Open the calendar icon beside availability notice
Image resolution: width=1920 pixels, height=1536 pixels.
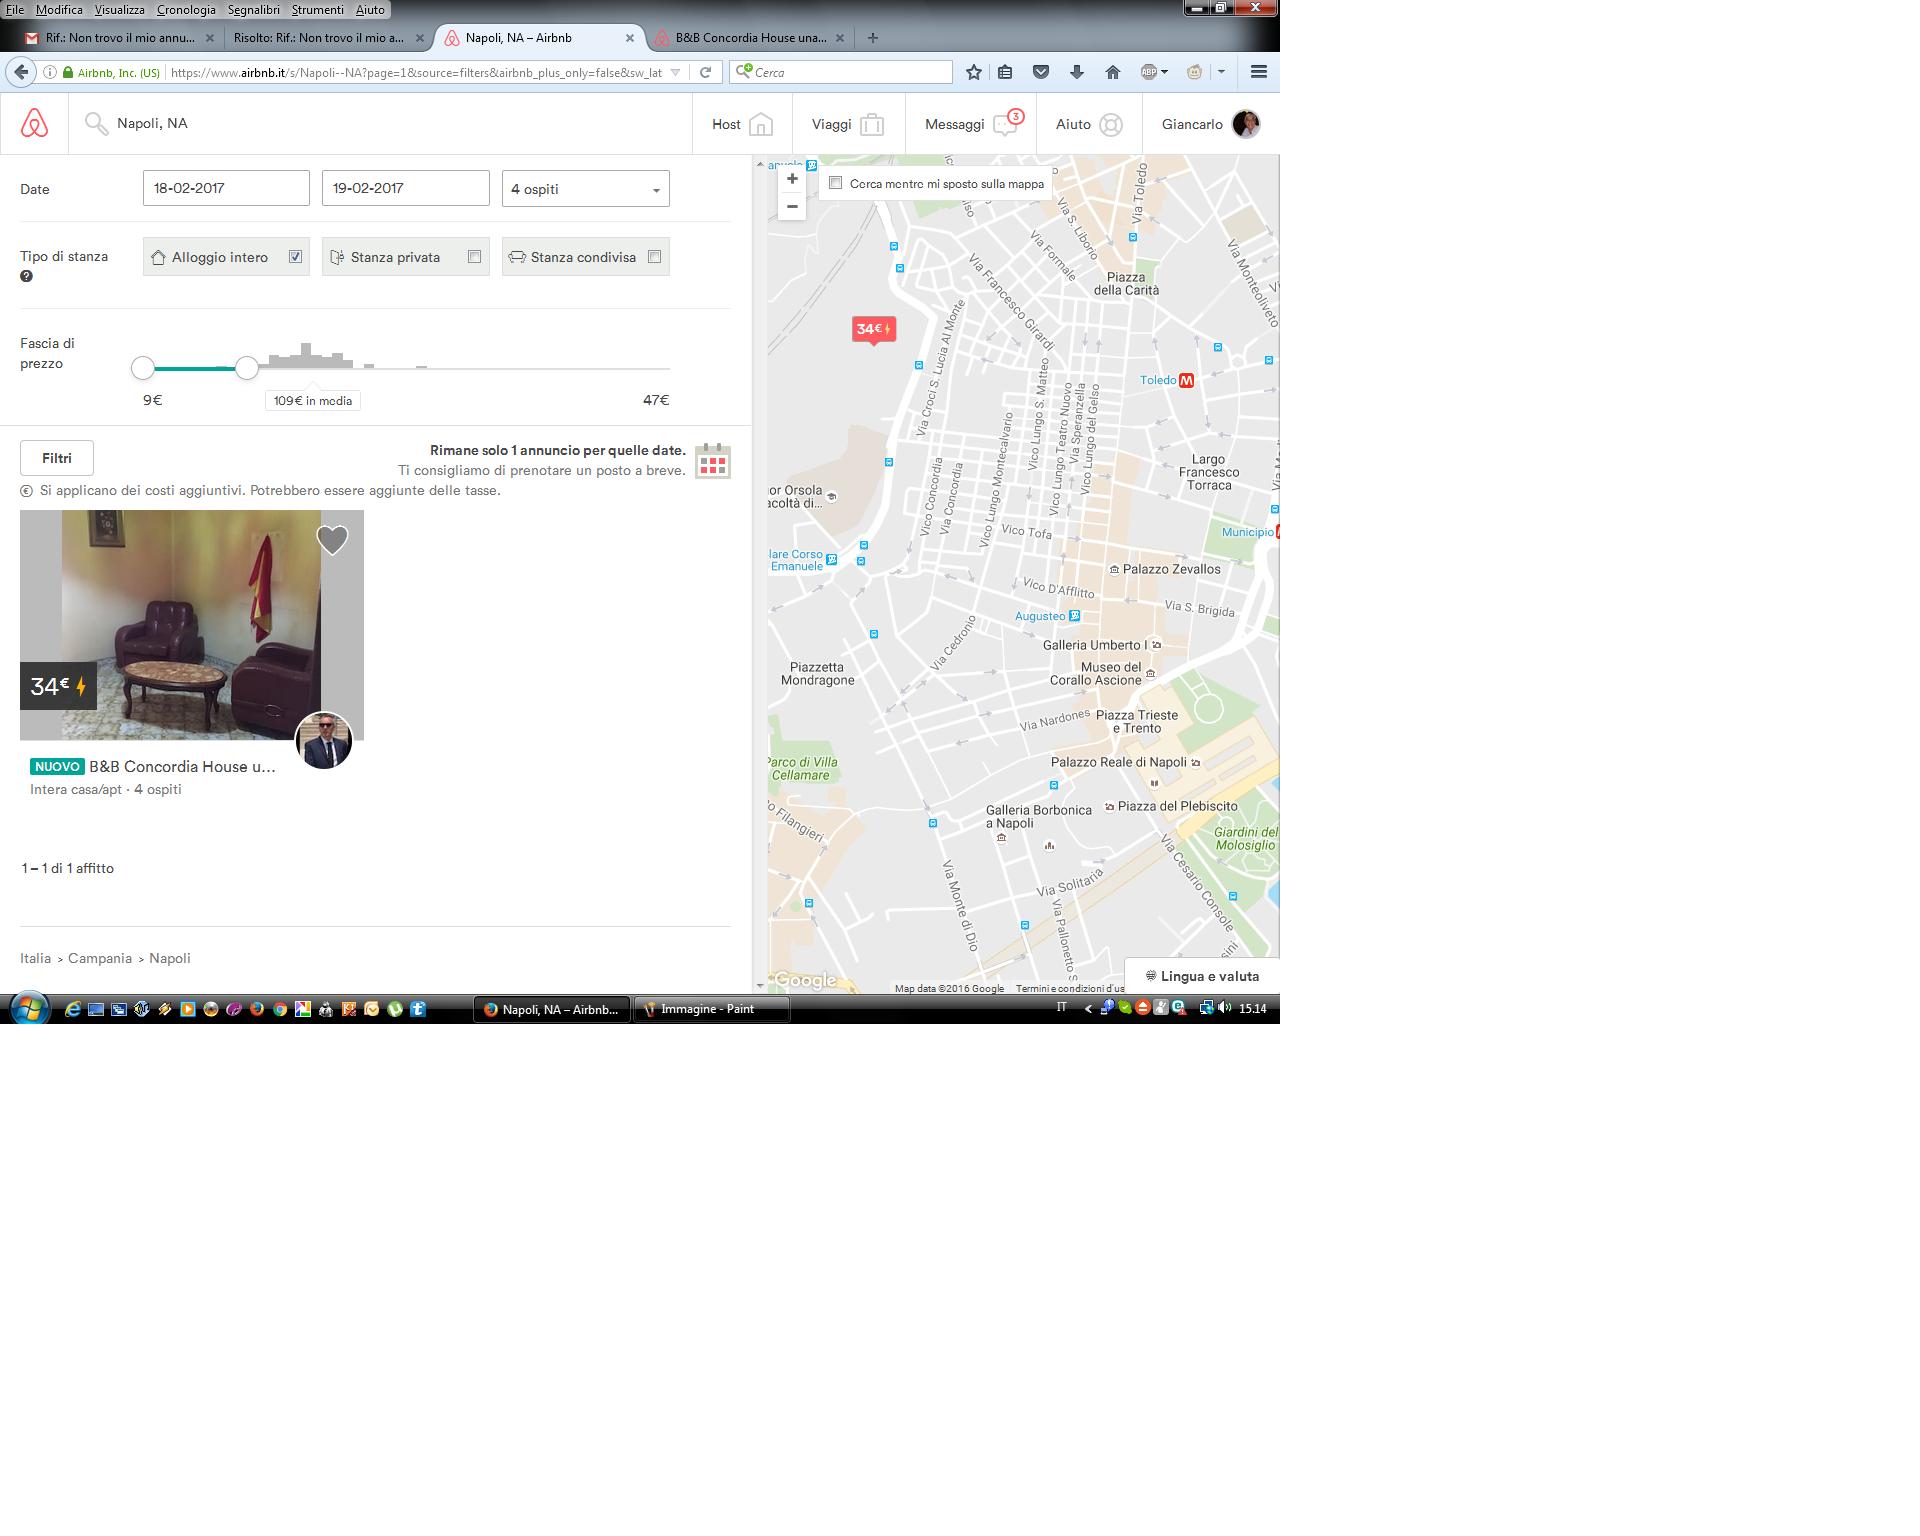coord(713,461)
